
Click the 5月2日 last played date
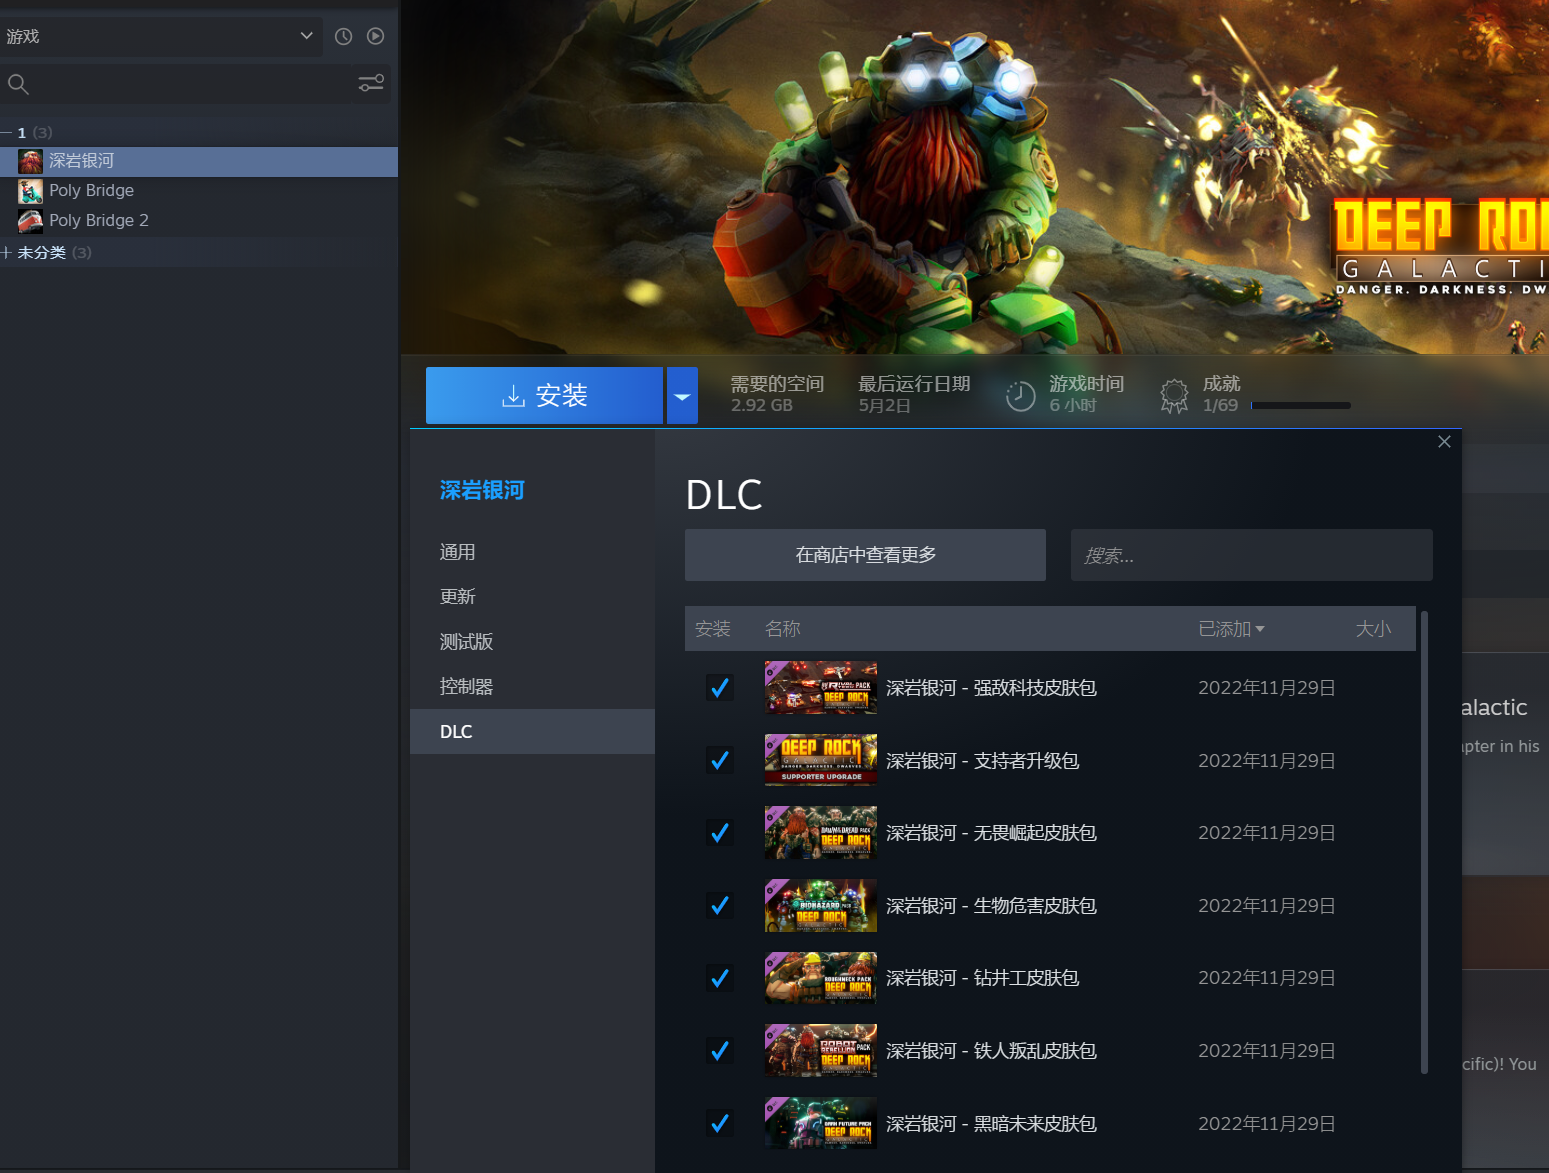(884, 406)
